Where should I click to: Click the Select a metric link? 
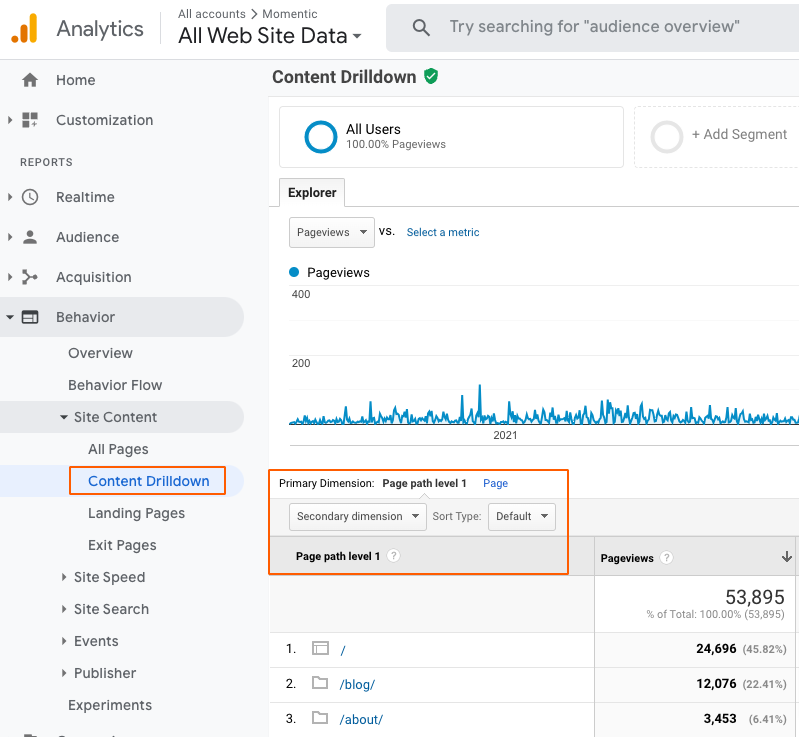[443, 232]
